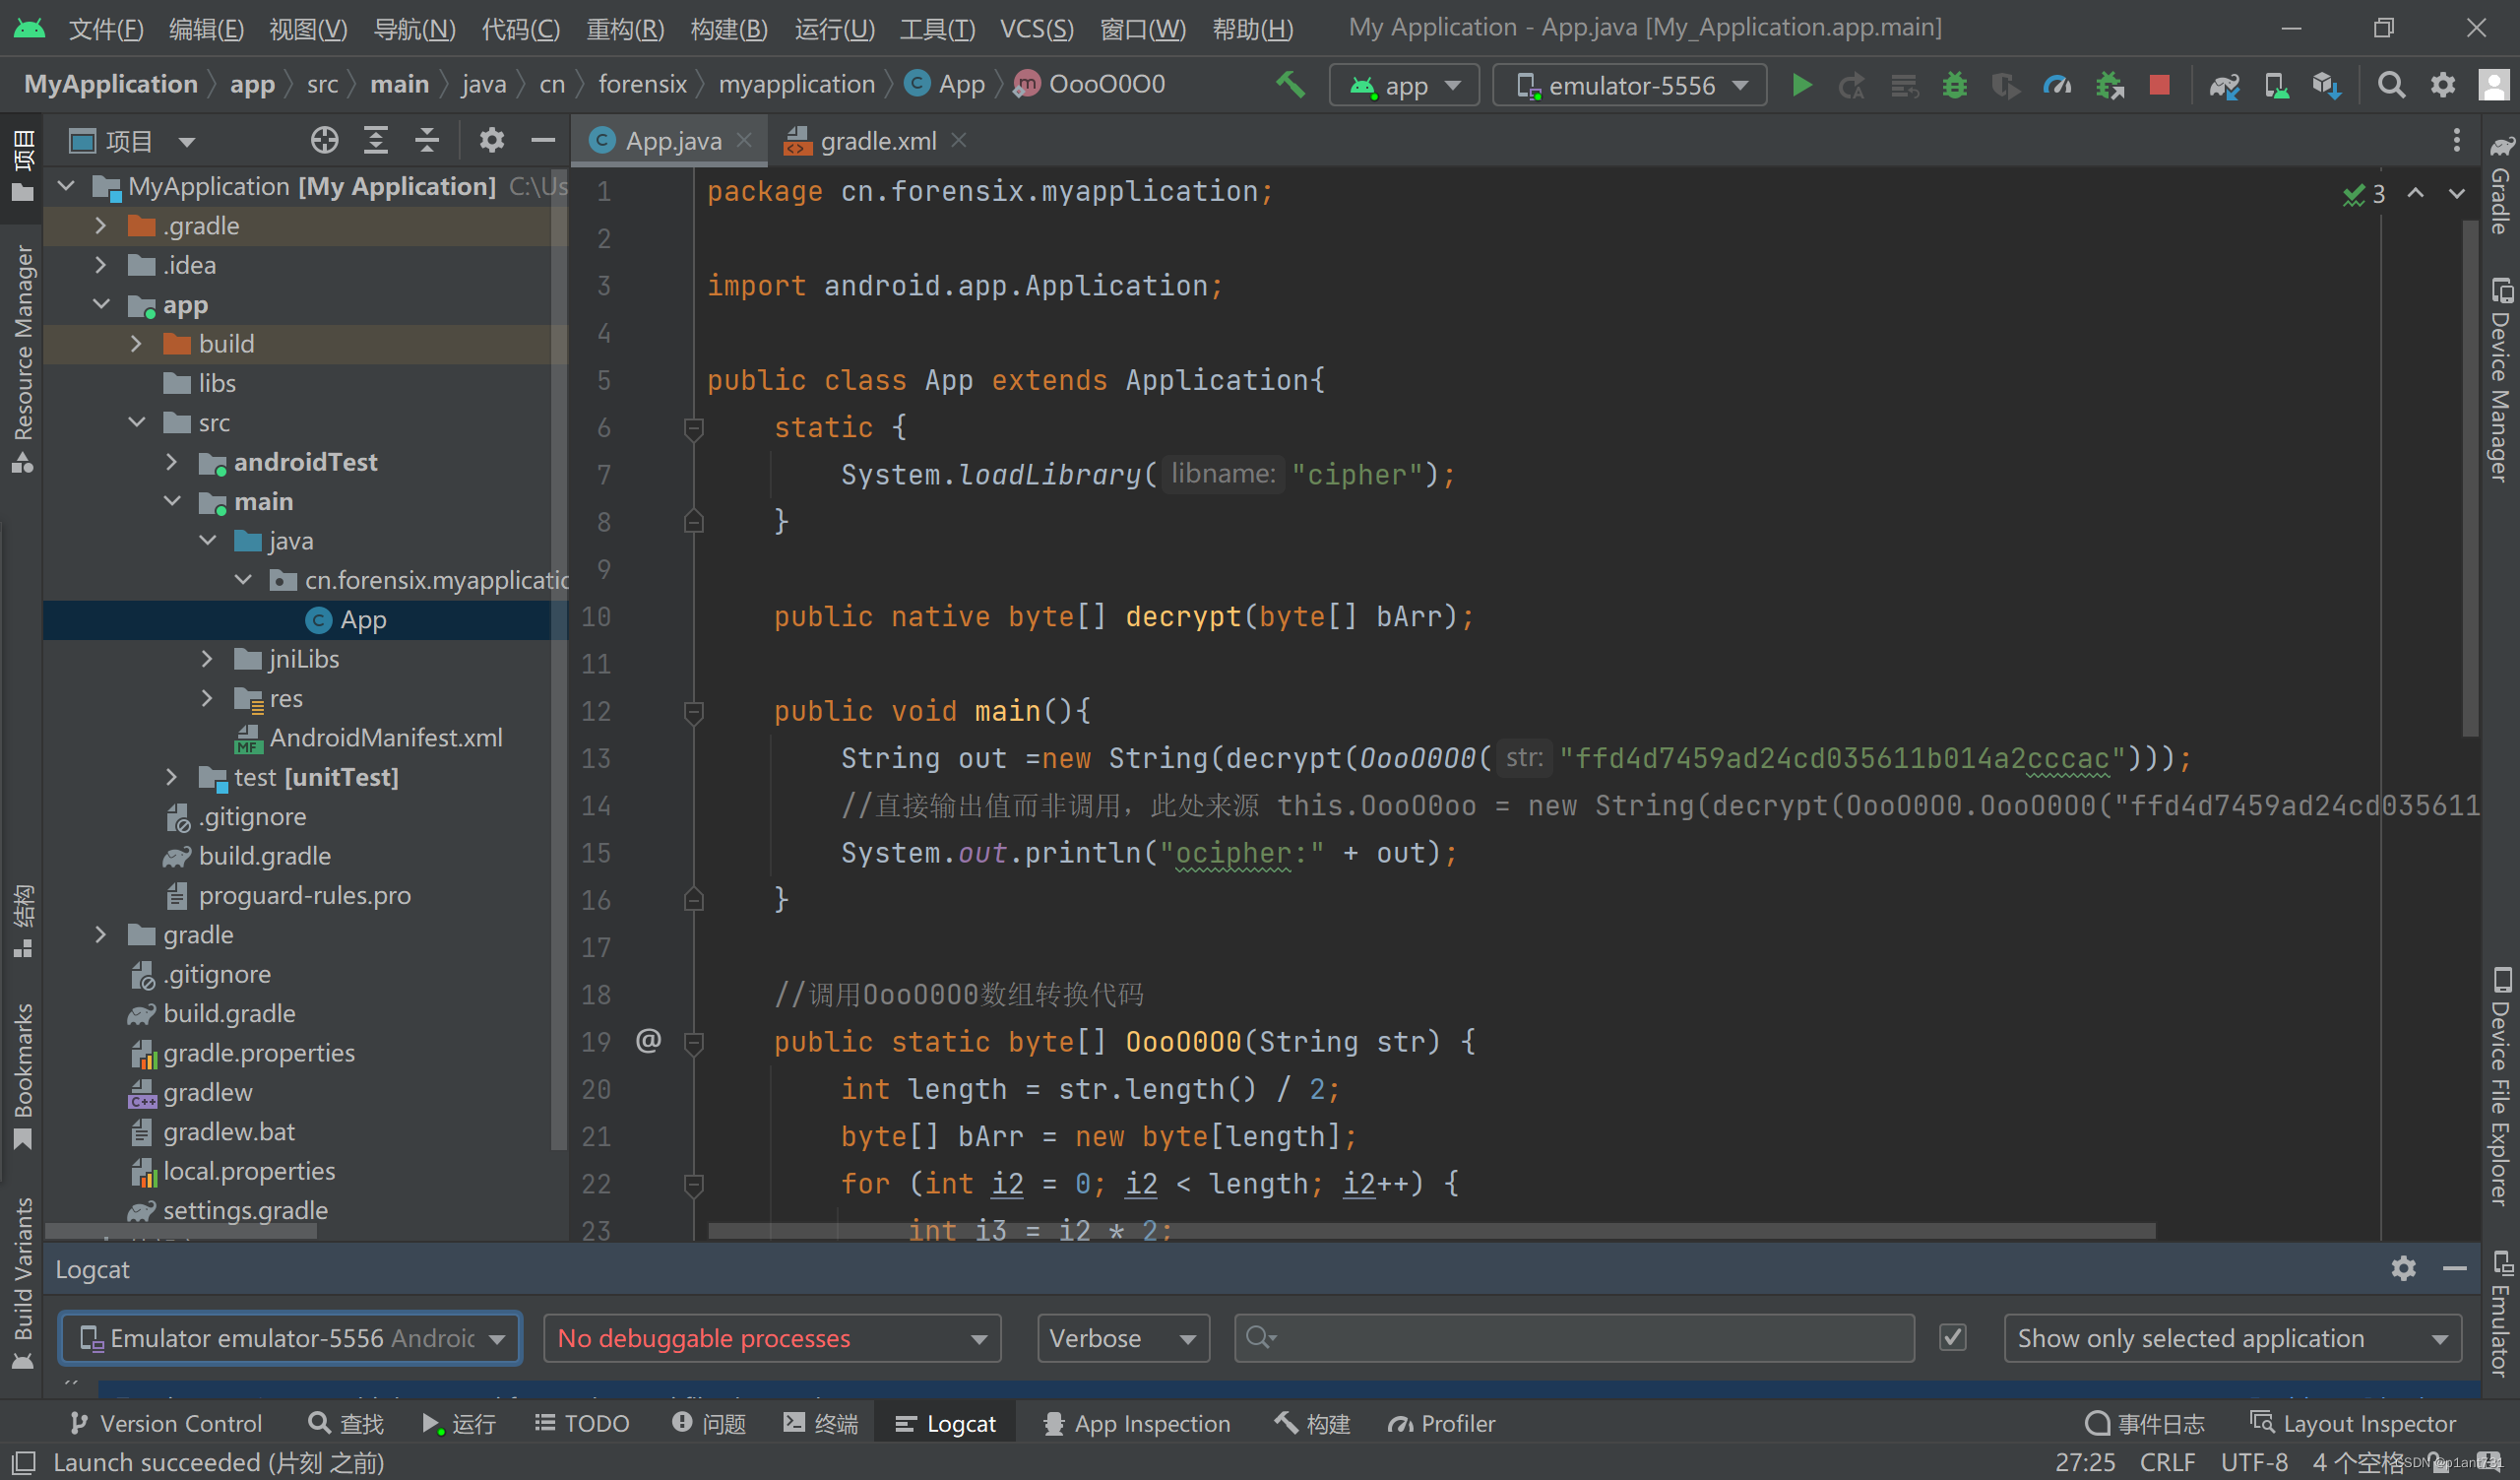Click Sync Project with Gradle Files icon
The height and width of the screenshot is (1480, 2520).
2224,86
